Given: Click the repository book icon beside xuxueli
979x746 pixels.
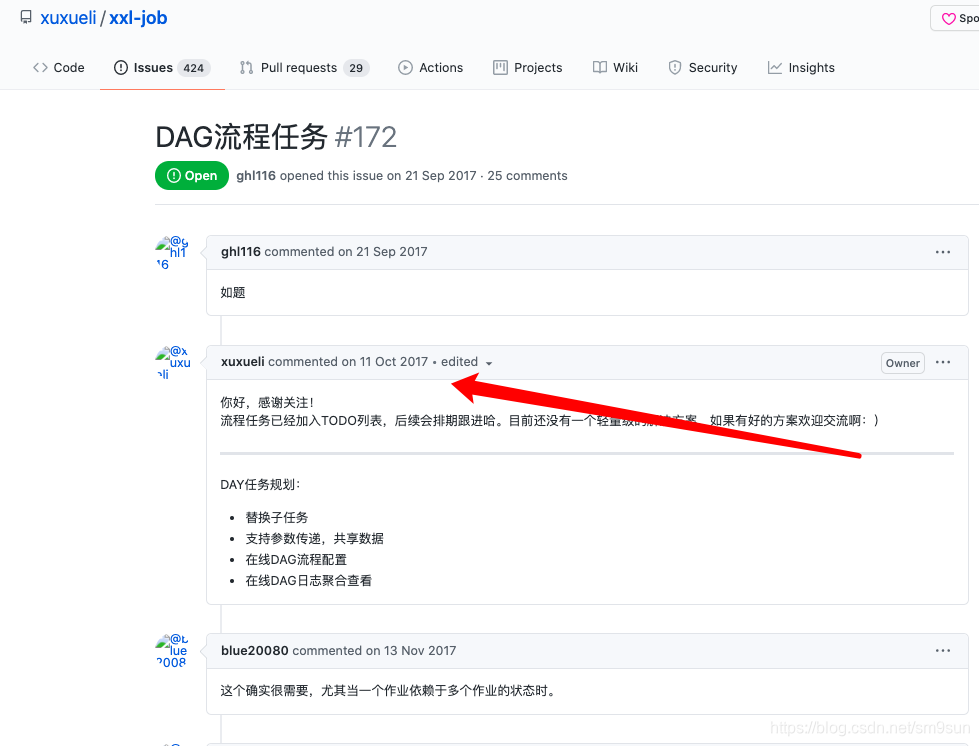Looking at the screenshot, I should pyautogui.click(x=26, y=17).
